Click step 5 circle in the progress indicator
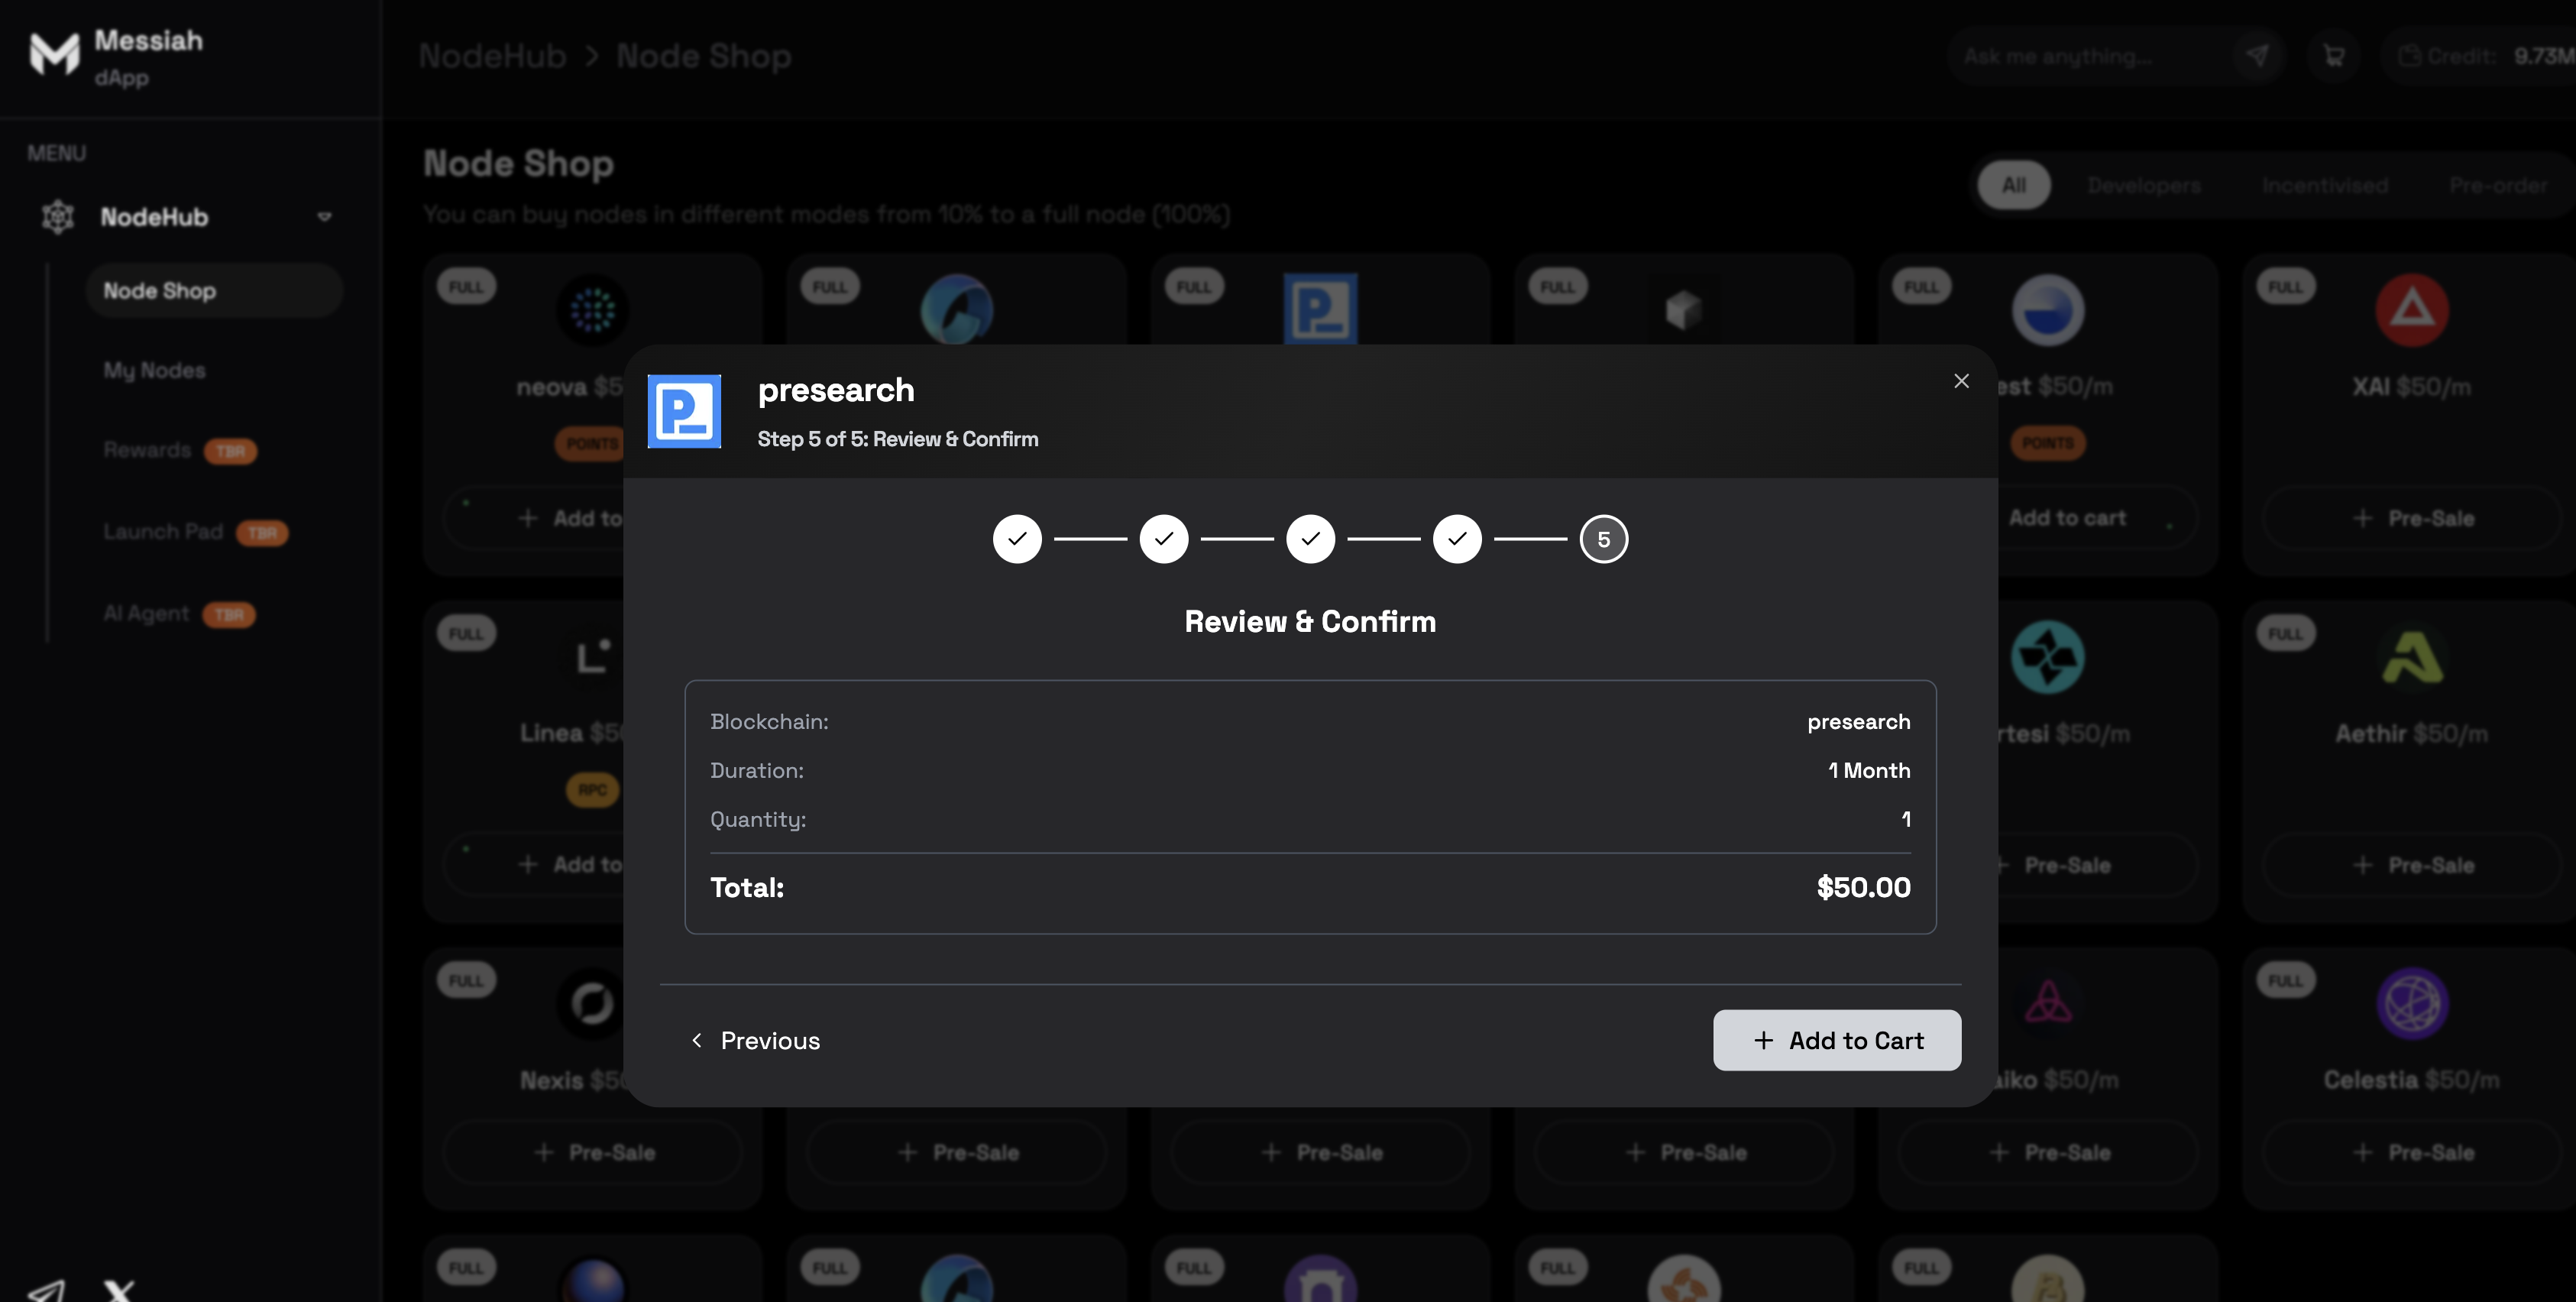The width and height of the screenshot is (2576, 1302). 1604,539
